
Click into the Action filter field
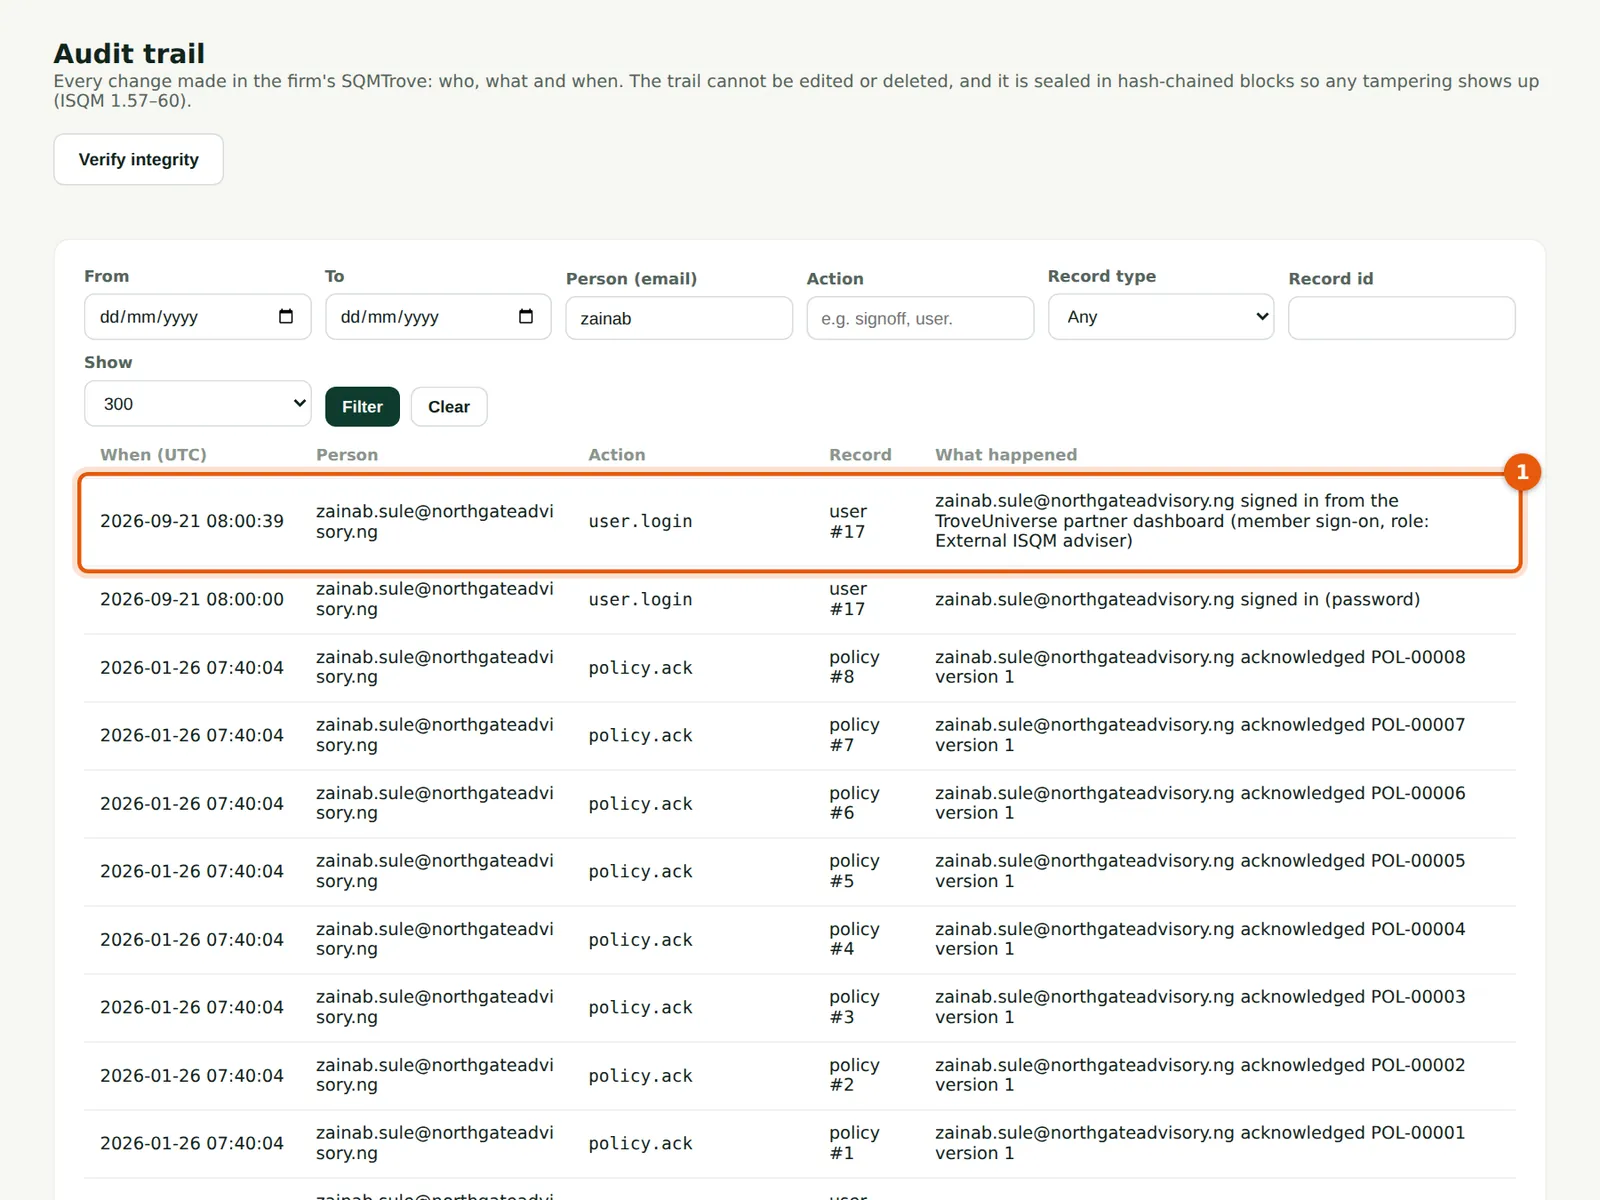[x=920, y=318]
